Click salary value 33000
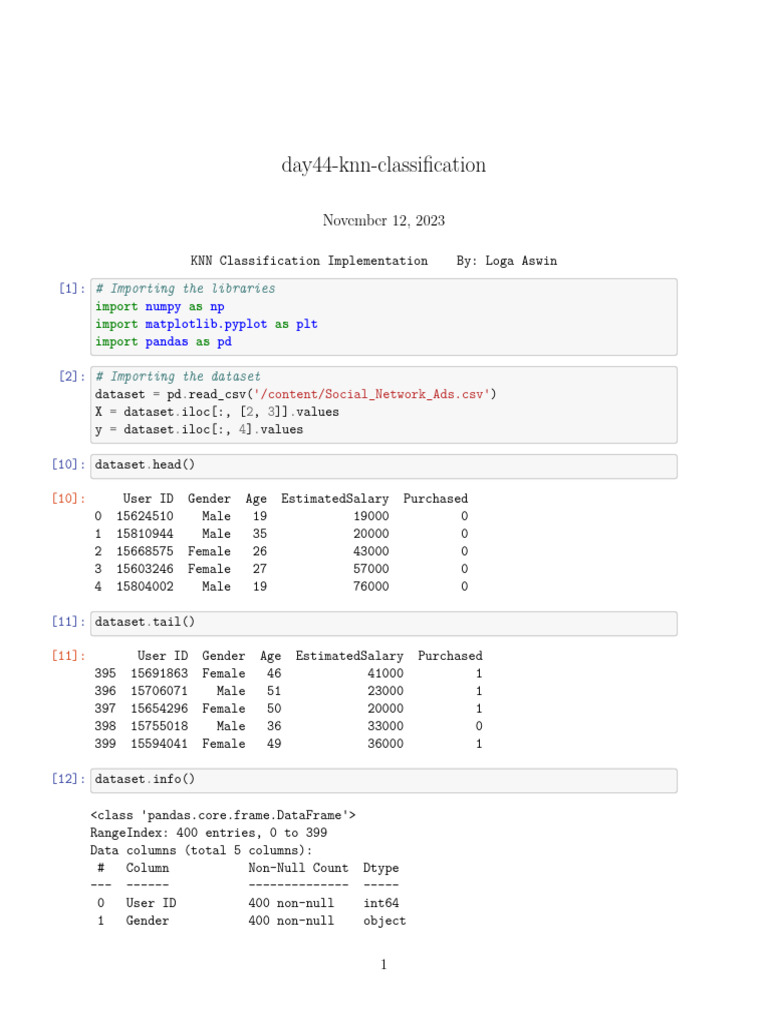Image resolution: width=768 pixels, height=1024 pixels. [385, 727]
